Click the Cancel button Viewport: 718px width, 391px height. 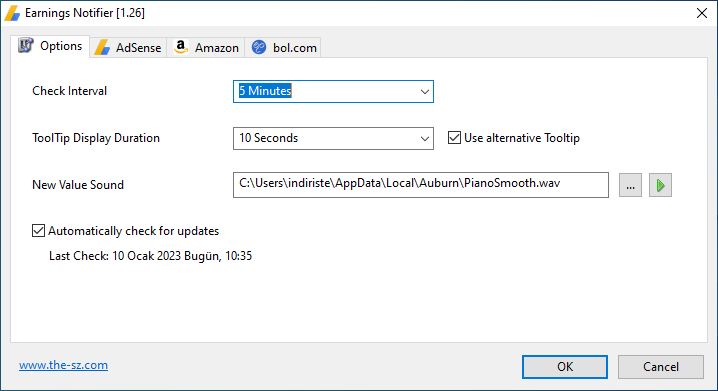click(x=660, y=367)
